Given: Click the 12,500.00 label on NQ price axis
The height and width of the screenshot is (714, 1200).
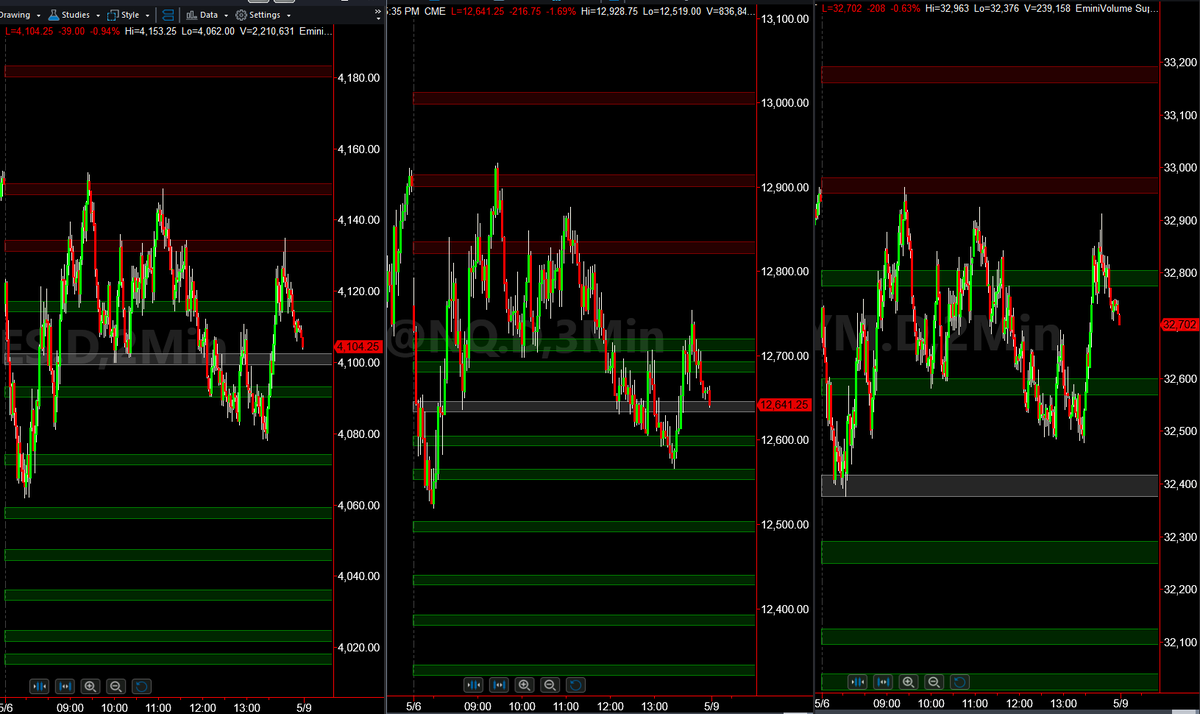Looking at the screenshot, I should point(786,525).
